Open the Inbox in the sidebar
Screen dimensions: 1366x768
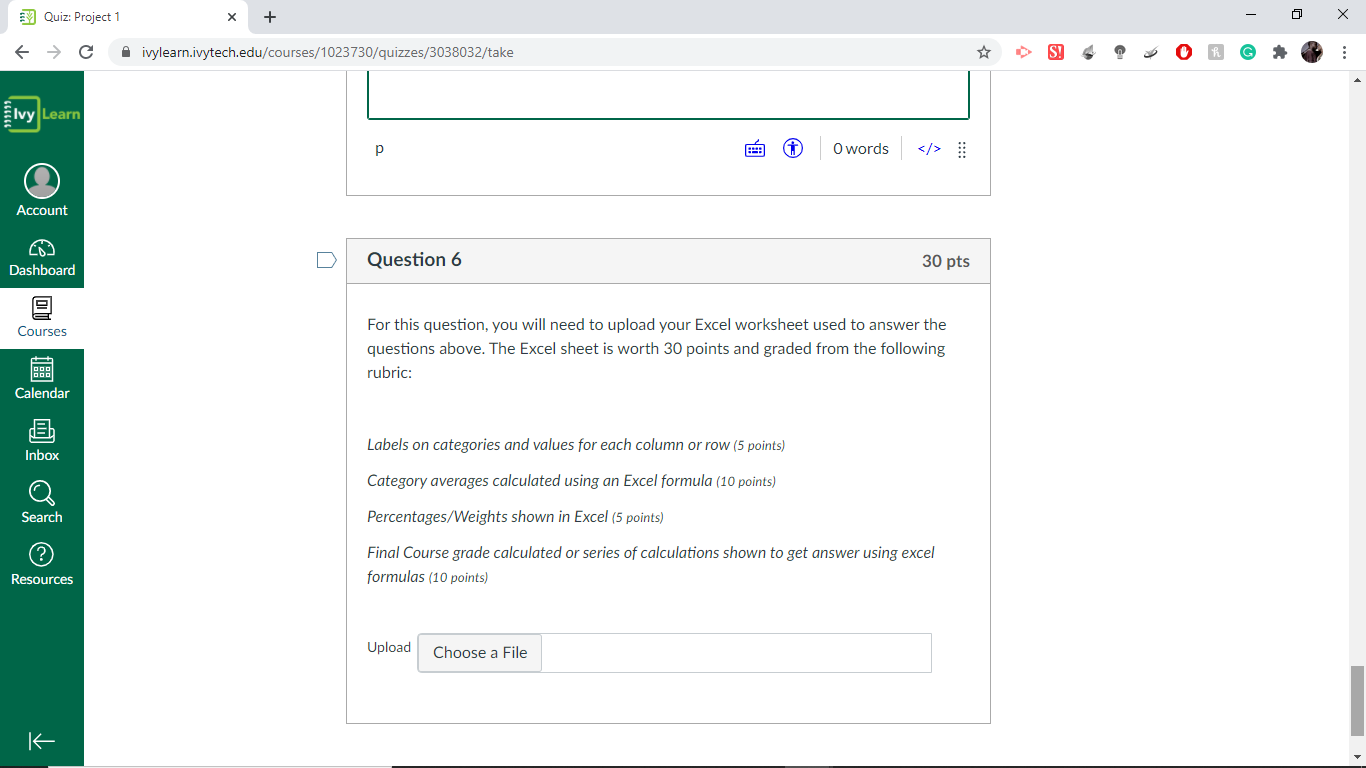click(x=41, y=440)
